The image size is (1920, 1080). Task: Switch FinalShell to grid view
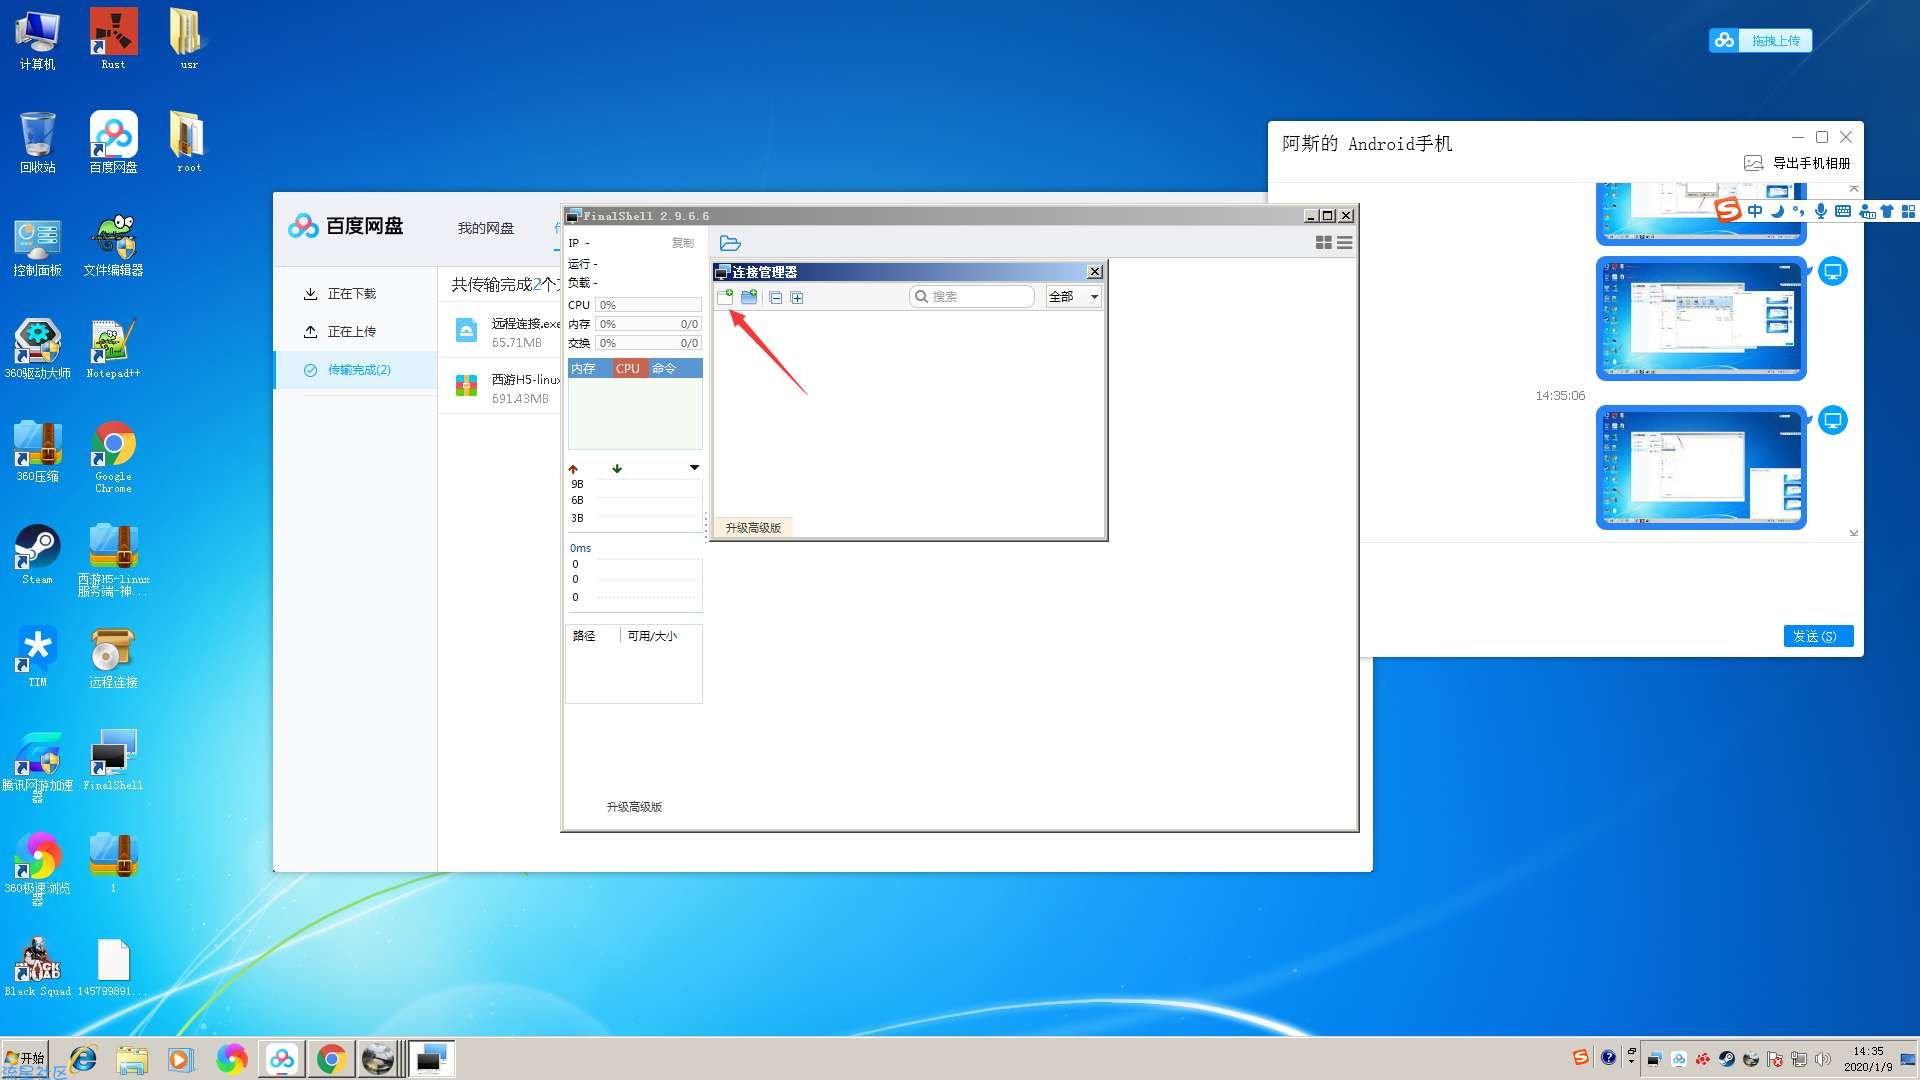pos(1323,243)
